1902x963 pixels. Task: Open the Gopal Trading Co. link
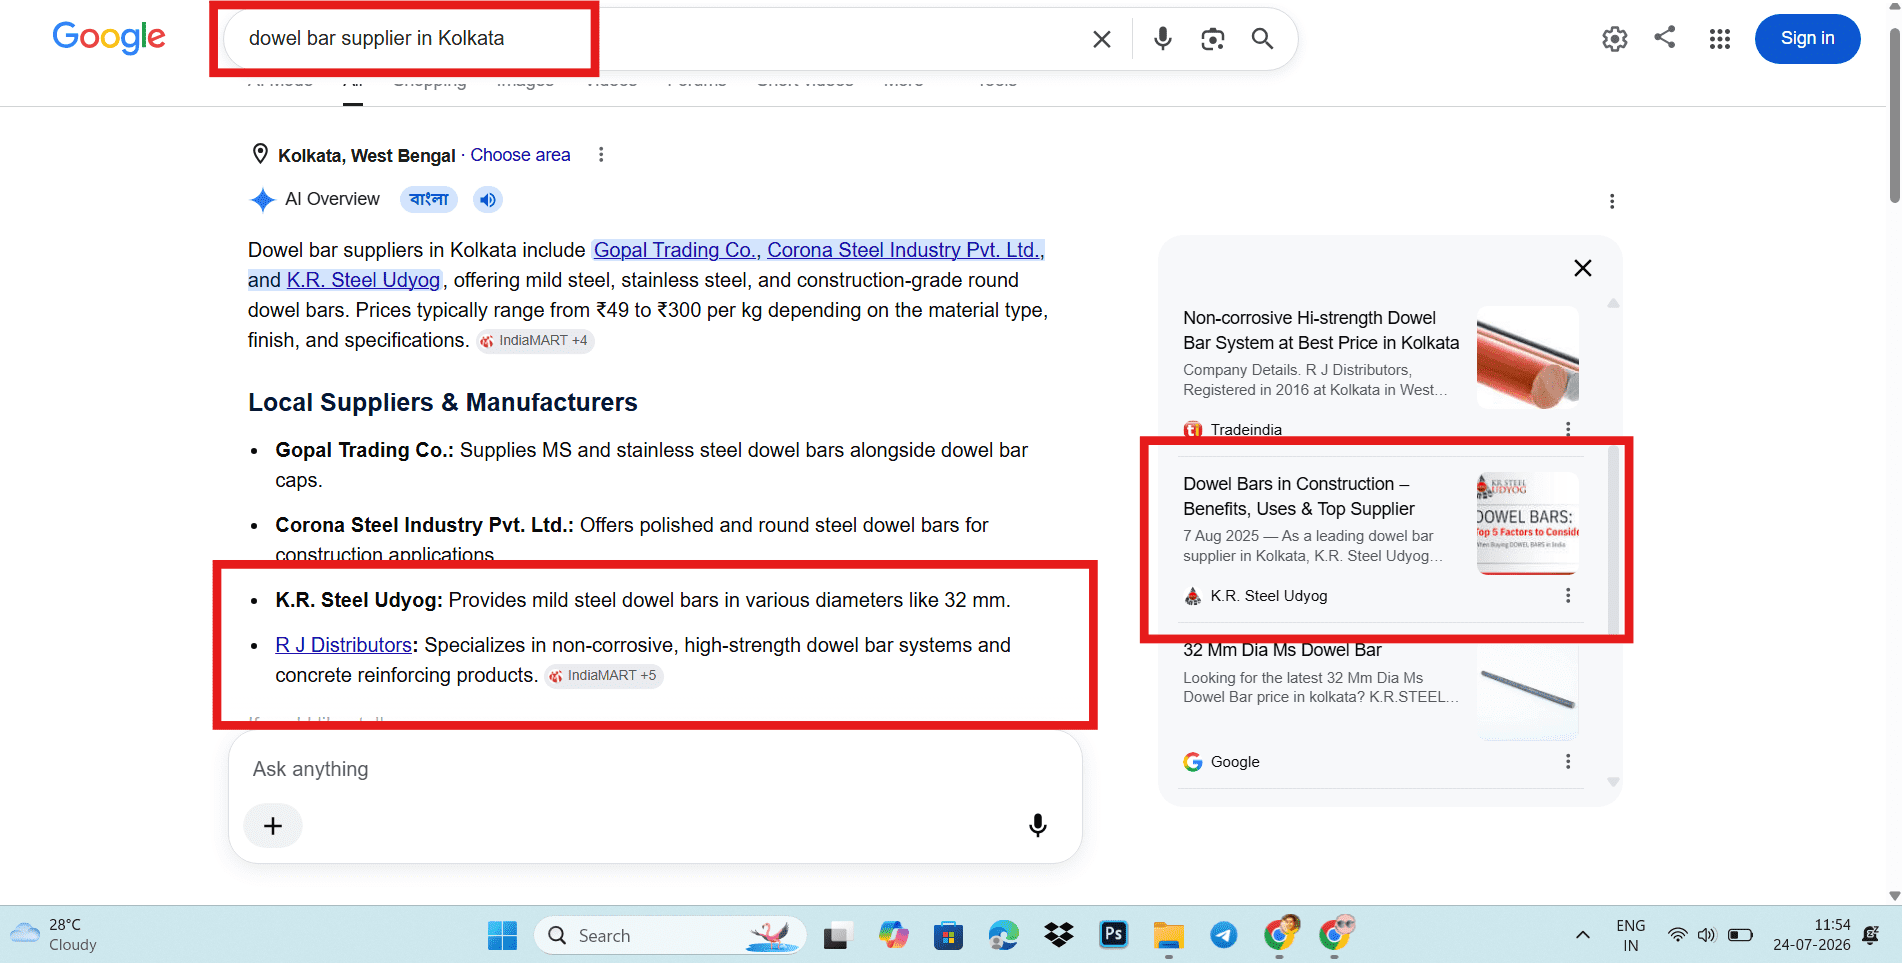pos(675,250)
